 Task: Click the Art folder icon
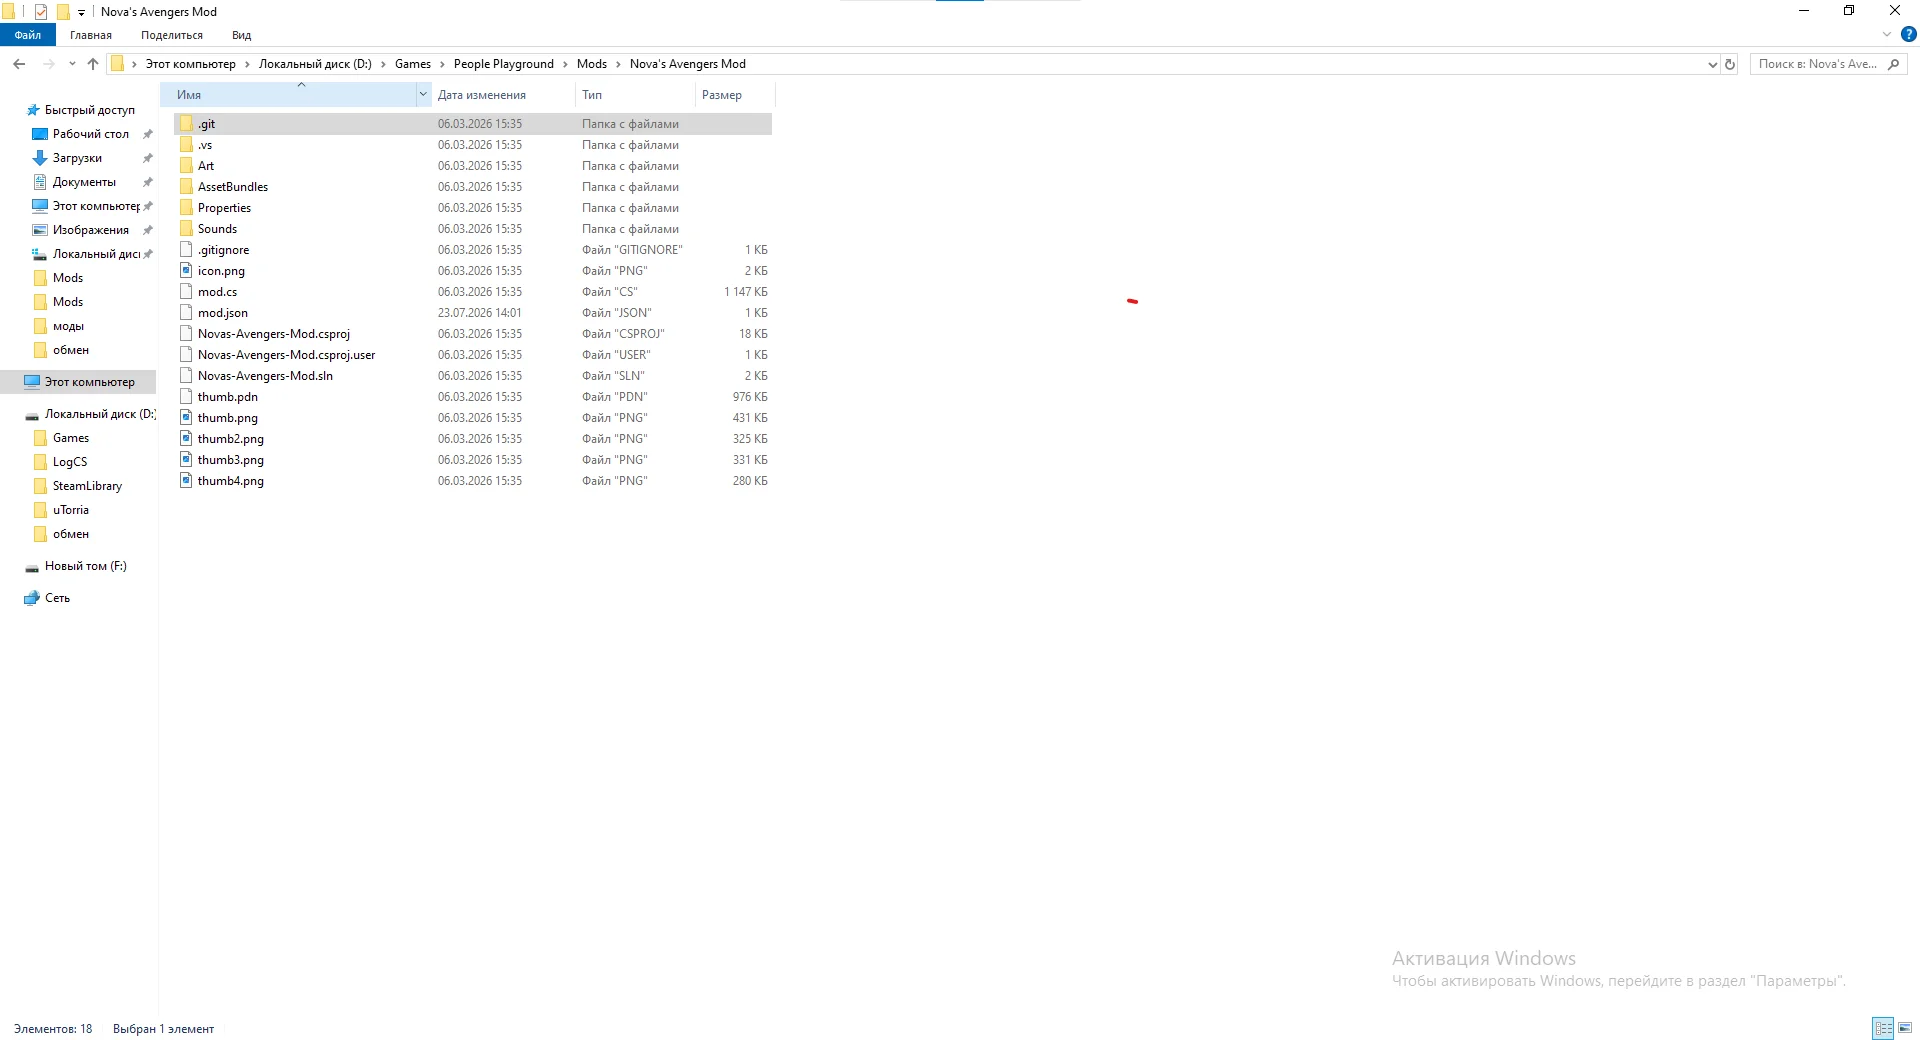pyautogui.click(x=186, y=166)
